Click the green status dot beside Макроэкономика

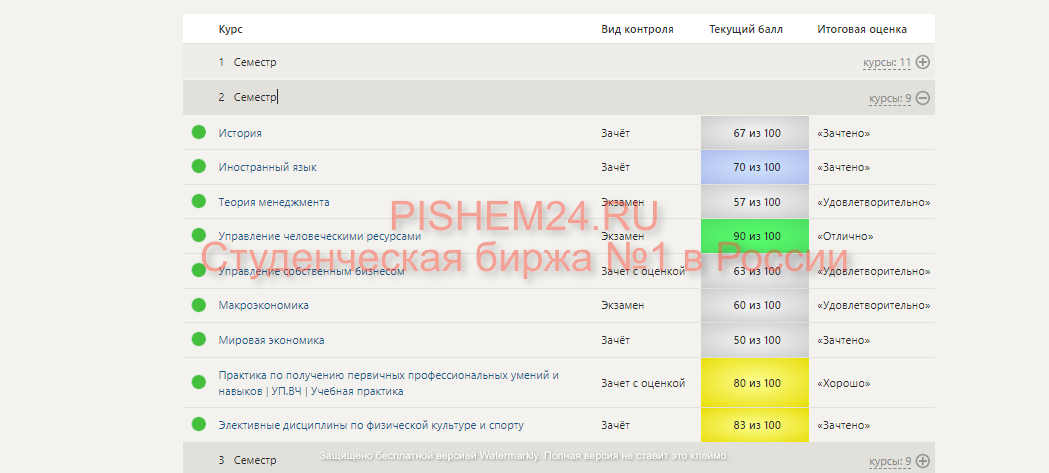coord(198,304)
